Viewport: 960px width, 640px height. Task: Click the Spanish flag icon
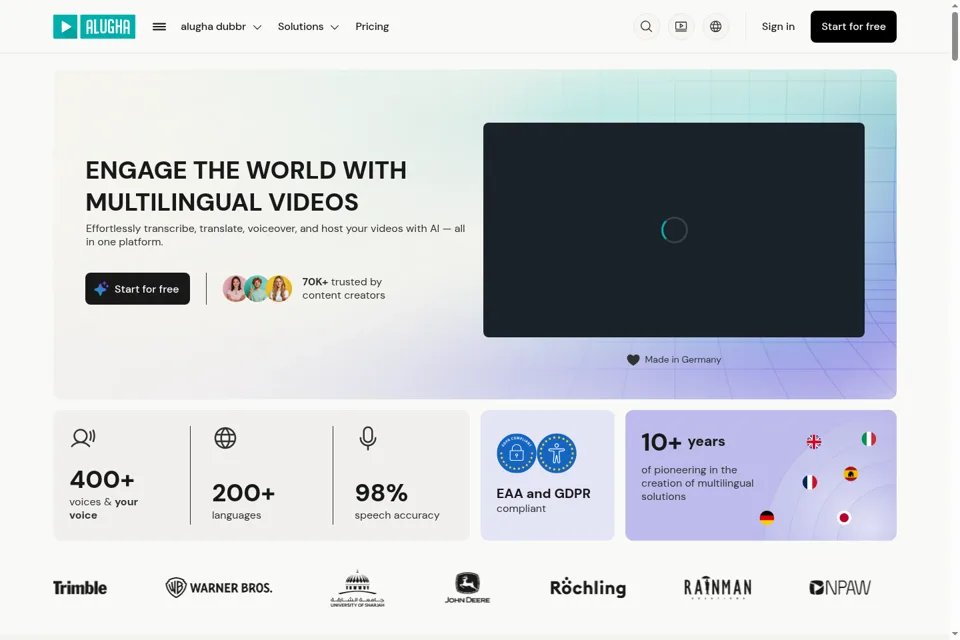(x=850, y=473)
